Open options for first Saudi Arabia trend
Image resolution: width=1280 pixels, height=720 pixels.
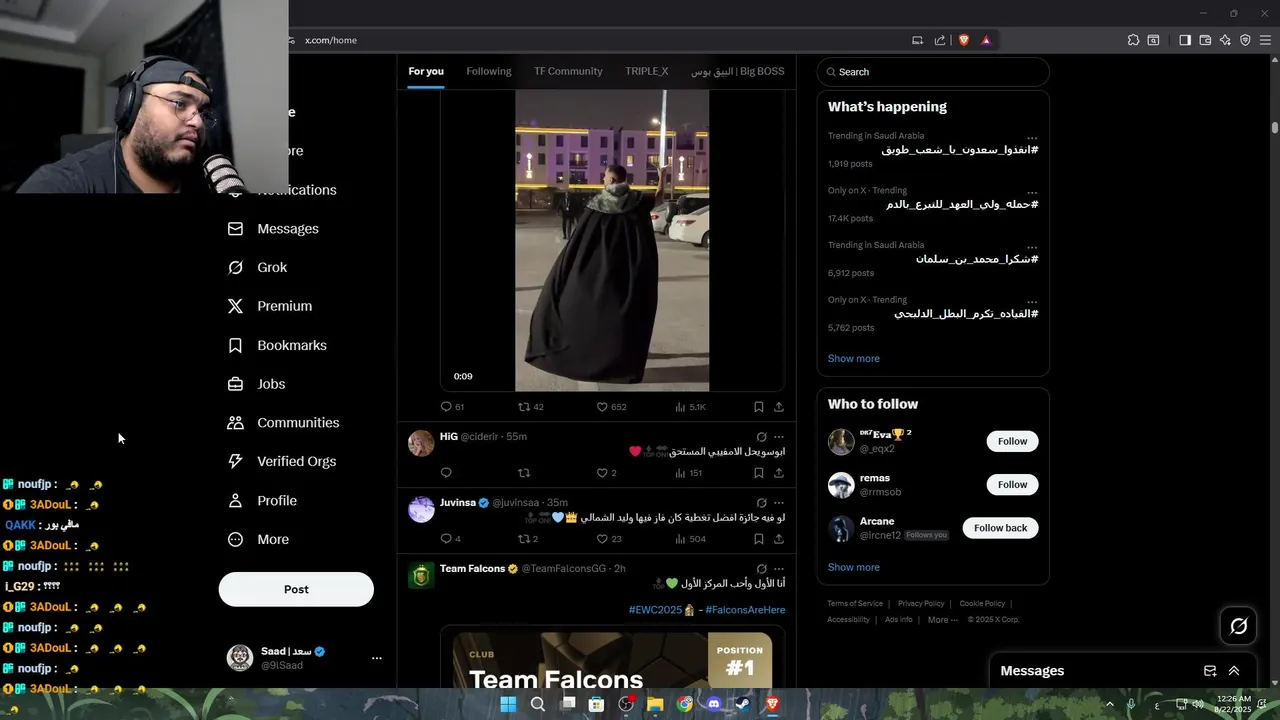pyautogui.click(x=1032, y=137)
